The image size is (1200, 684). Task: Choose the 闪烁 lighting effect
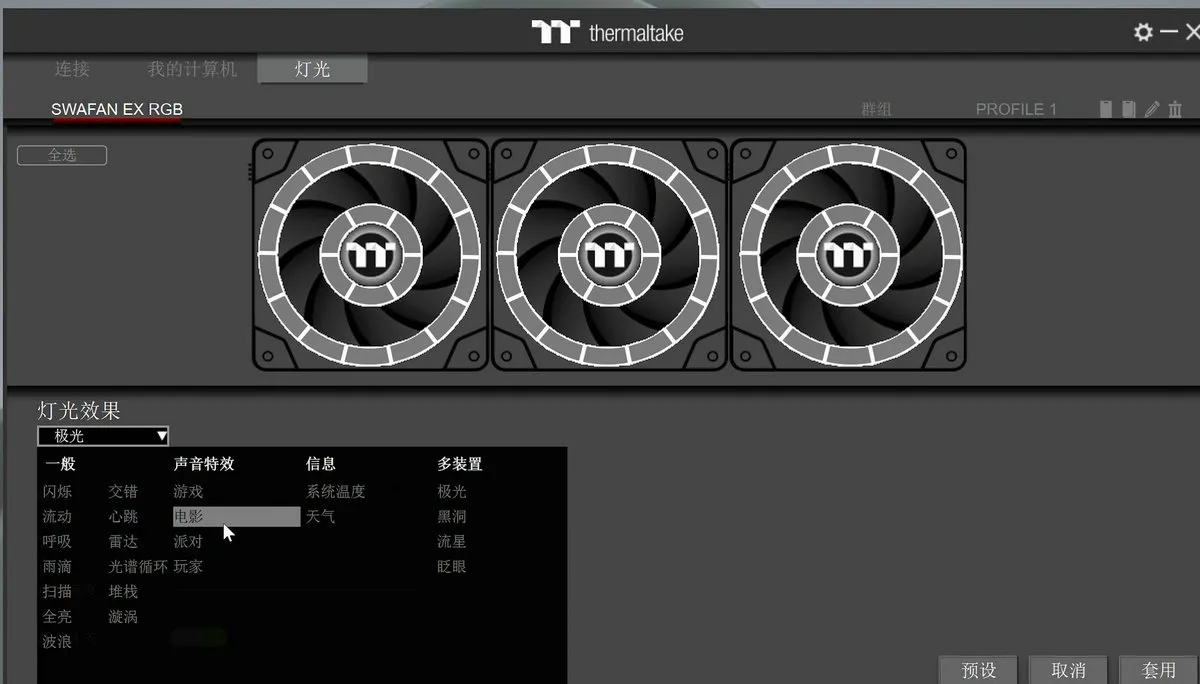tap(57, 492)
